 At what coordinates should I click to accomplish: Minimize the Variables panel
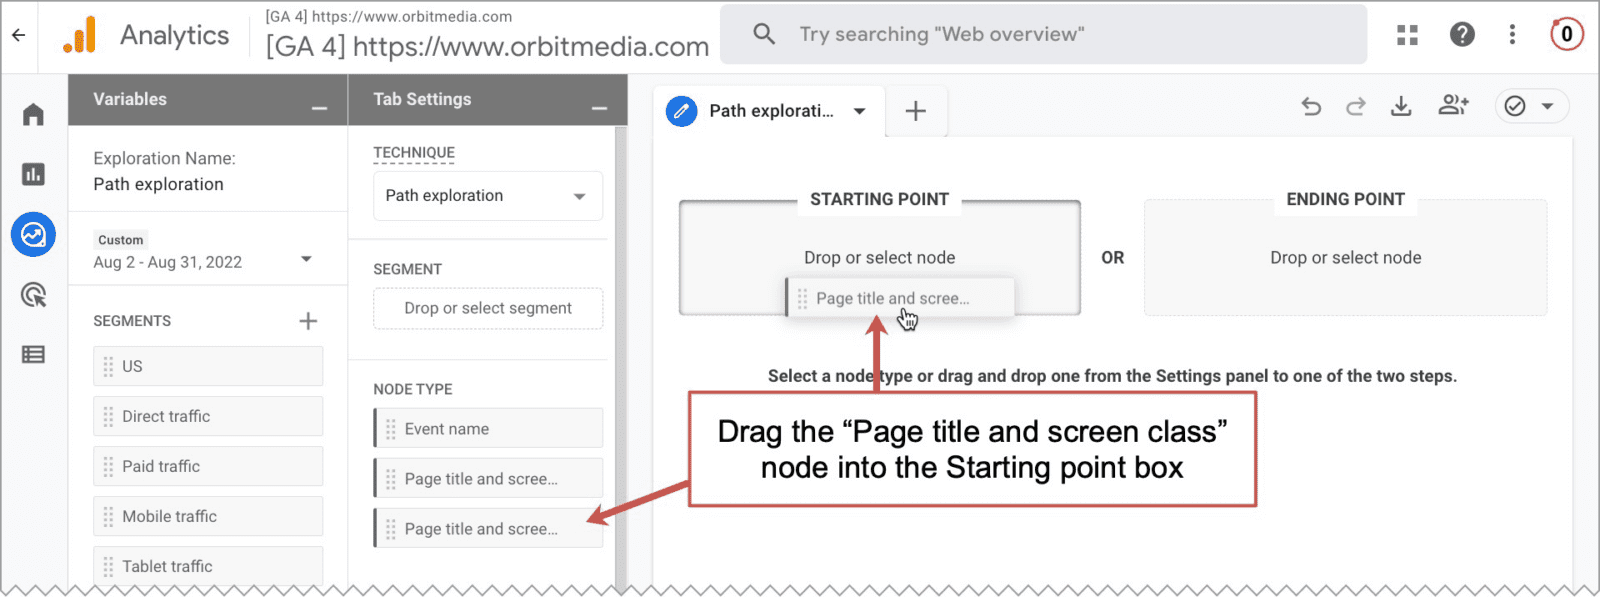click(x=319, y=108)
